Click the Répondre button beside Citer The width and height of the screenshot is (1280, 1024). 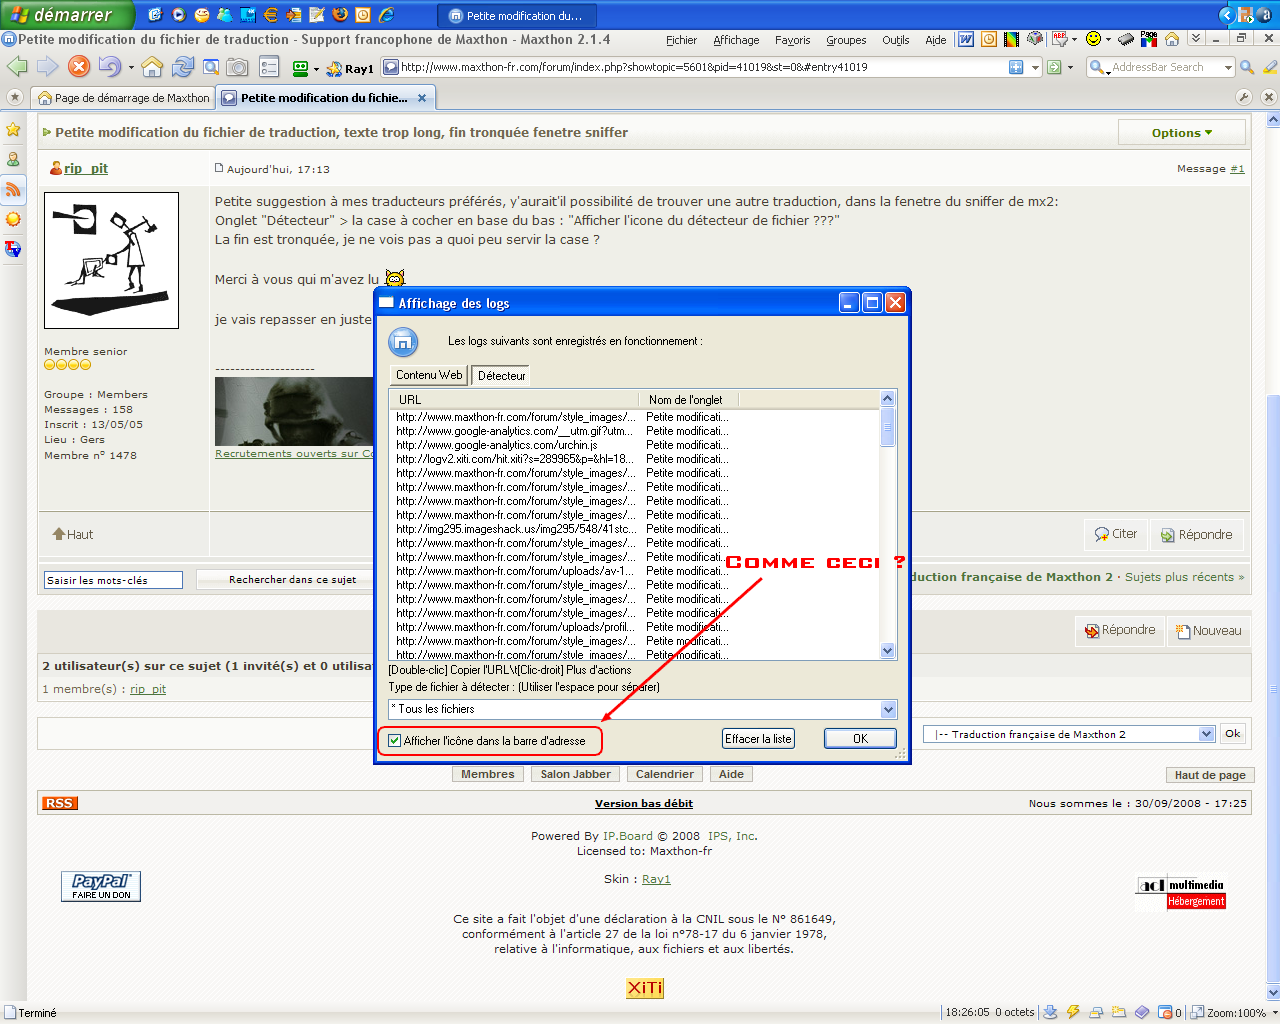point(1196,534)
